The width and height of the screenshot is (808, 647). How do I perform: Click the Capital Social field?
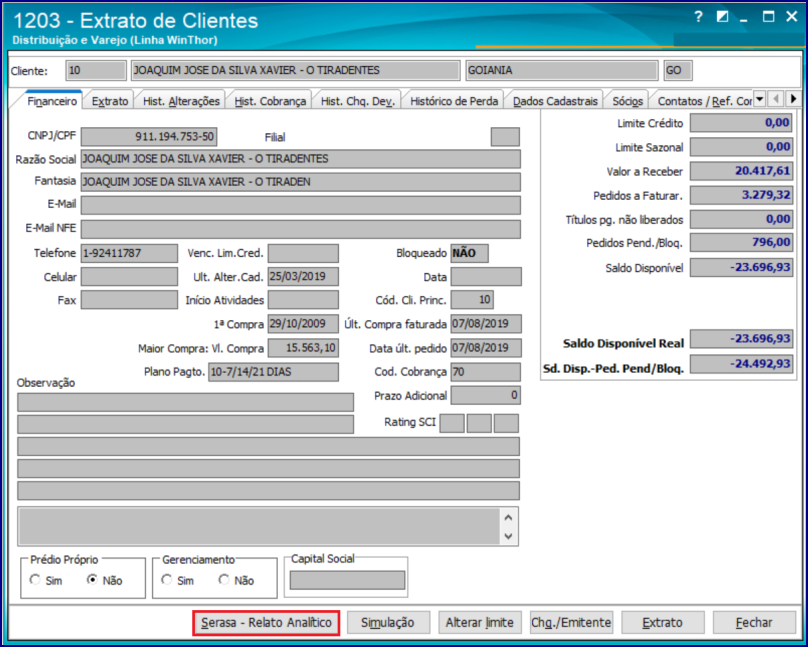point(347,581)
